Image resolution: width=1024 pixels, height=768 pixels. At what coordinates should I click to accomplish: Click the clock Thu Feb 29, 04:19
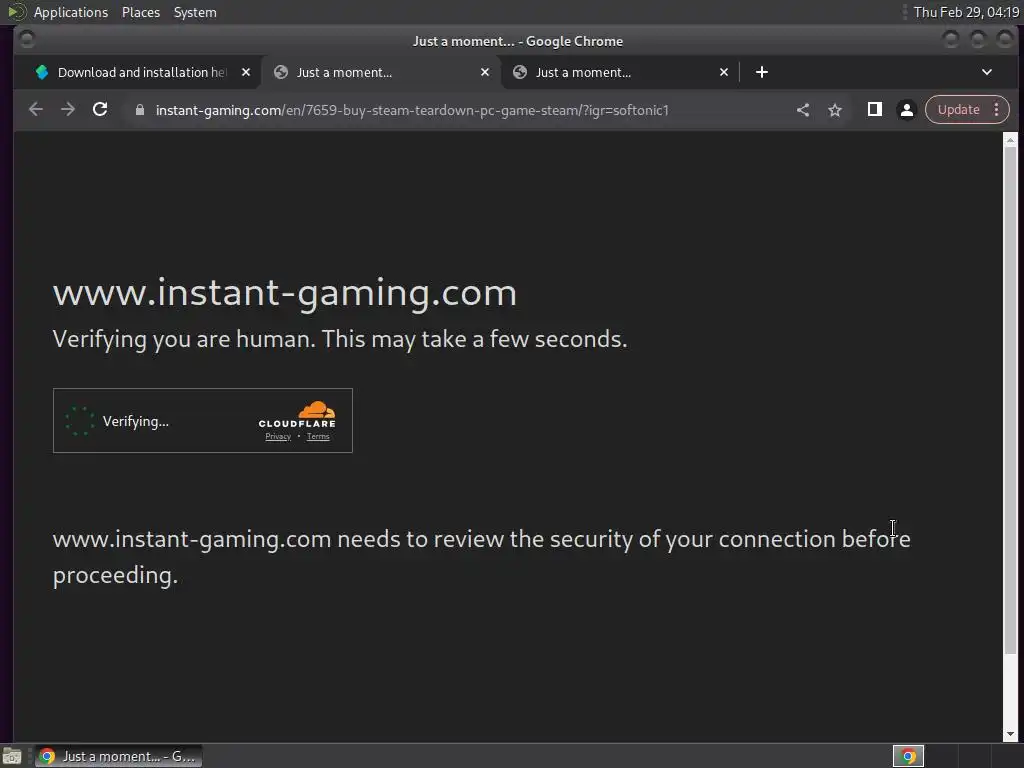coord(966,12)
